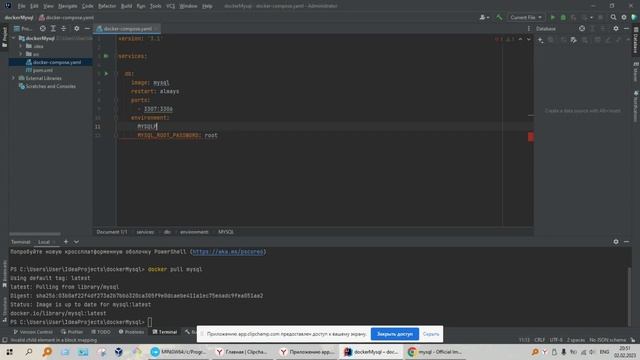The width and height of the screenshot is (640, 360).
Task: Open the File menu
Action: (21, 6)
